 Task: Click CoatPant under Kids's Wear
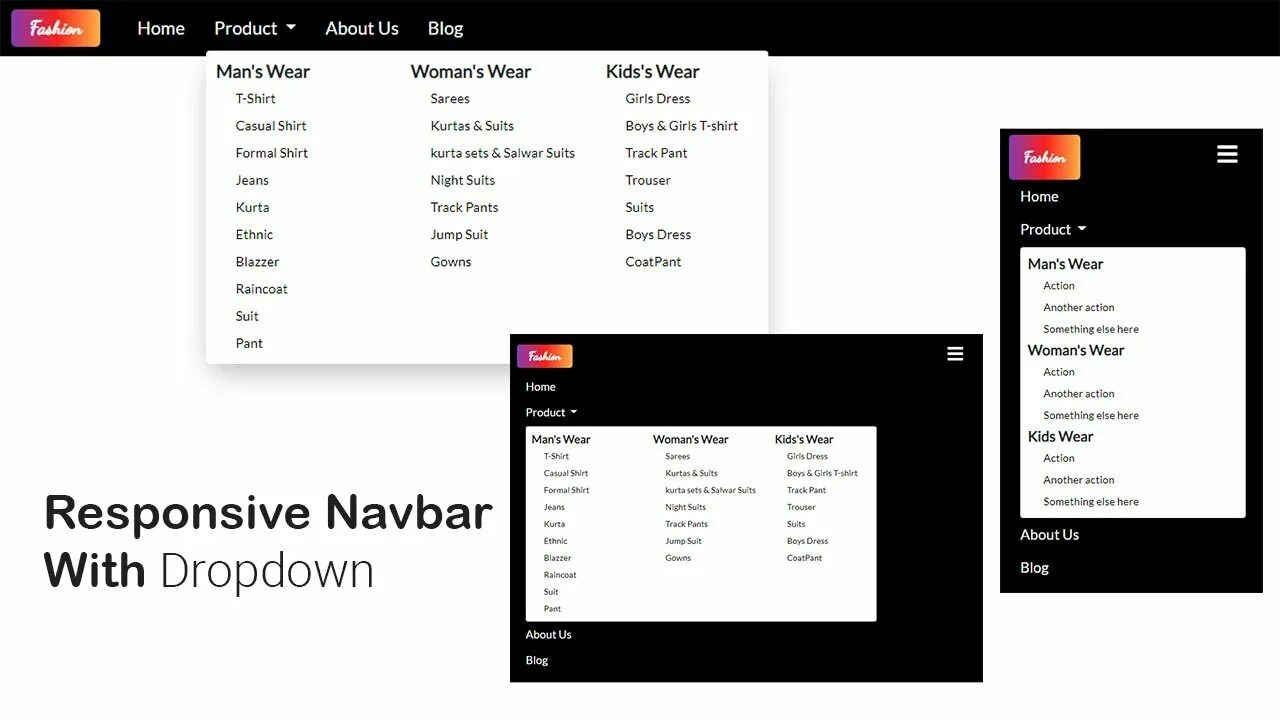pos(653,261)
